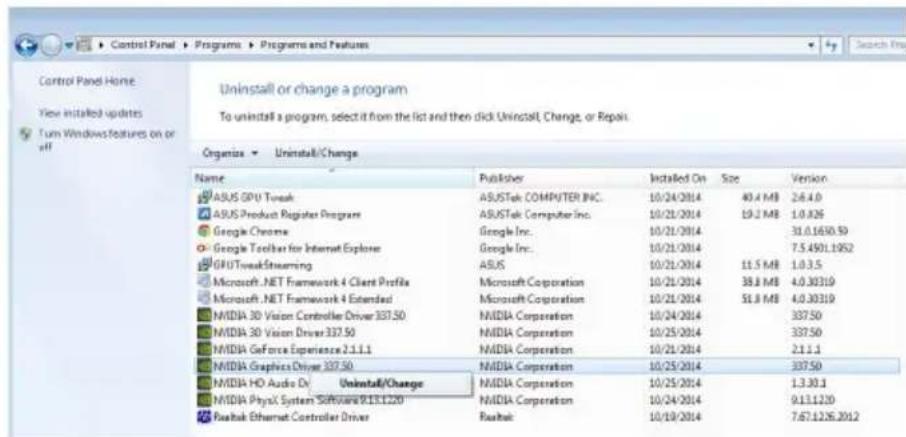
Task: Open the Organize dropdown menu
Action: (x=229, y=154)
